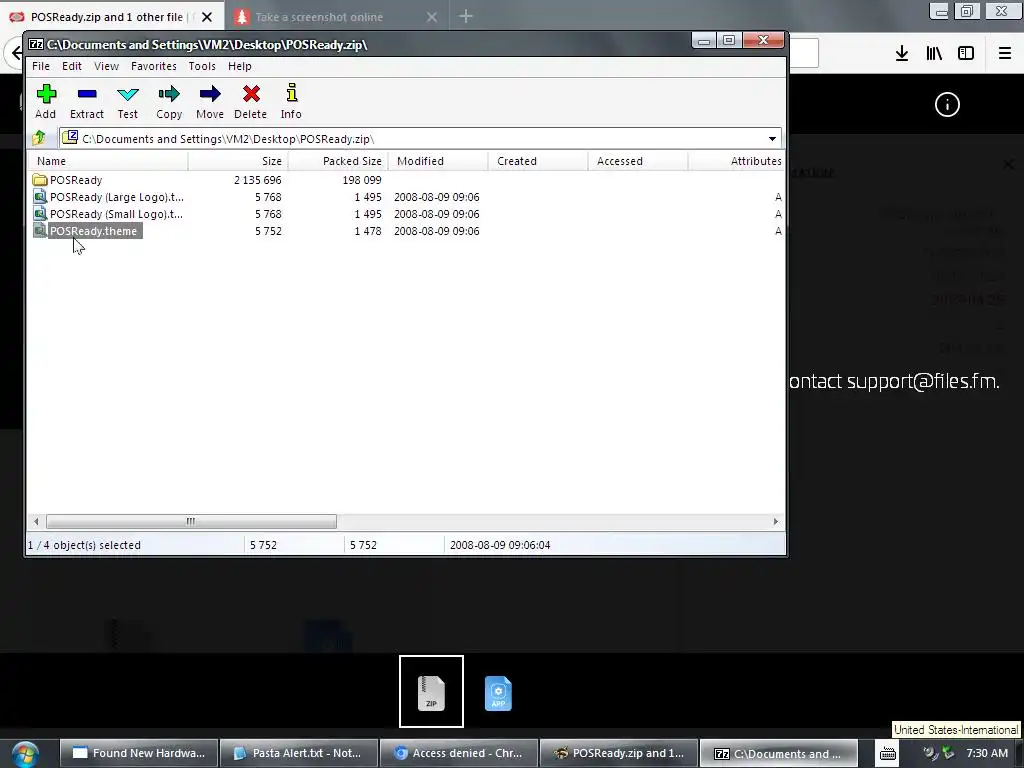This screenshot has width=1024, height=768.
Task: Select the POSReady.theme file name
Action: point(93,231)
